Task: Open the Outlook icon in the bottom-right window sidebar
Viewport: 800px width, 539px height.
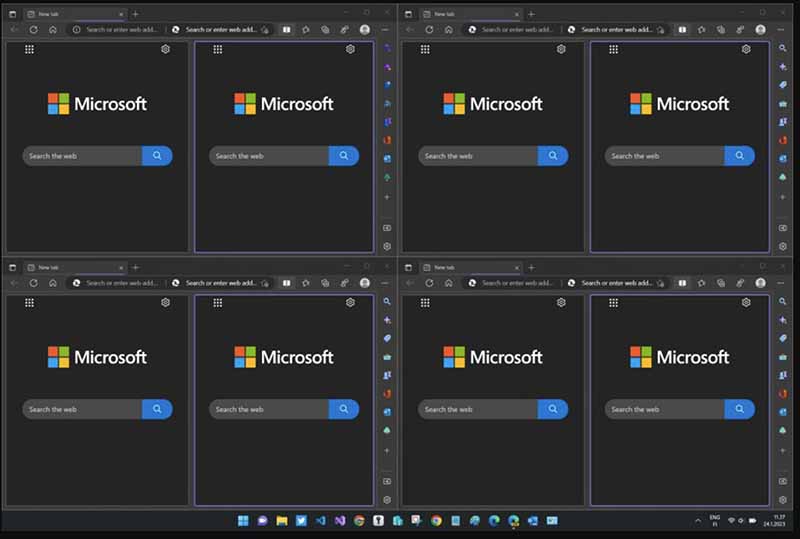Action: (x=783, y=412)
